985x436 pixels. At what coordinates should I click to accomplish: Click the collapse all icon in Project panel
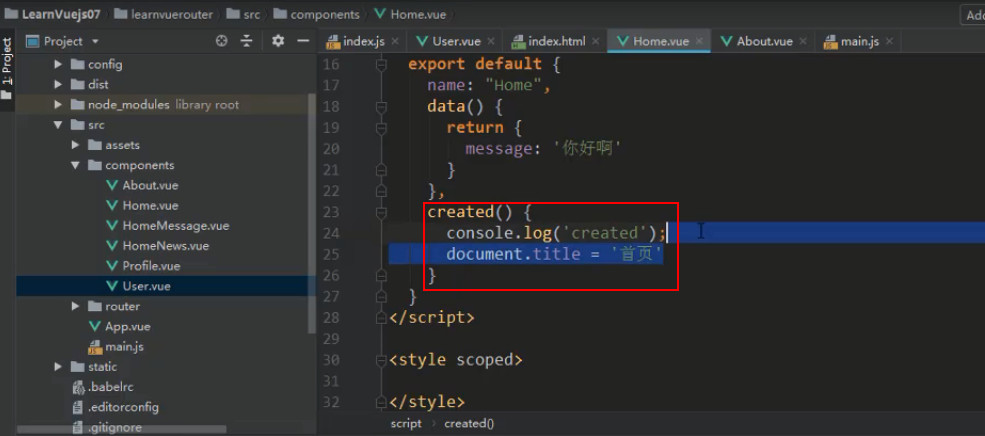pos(247,41)
